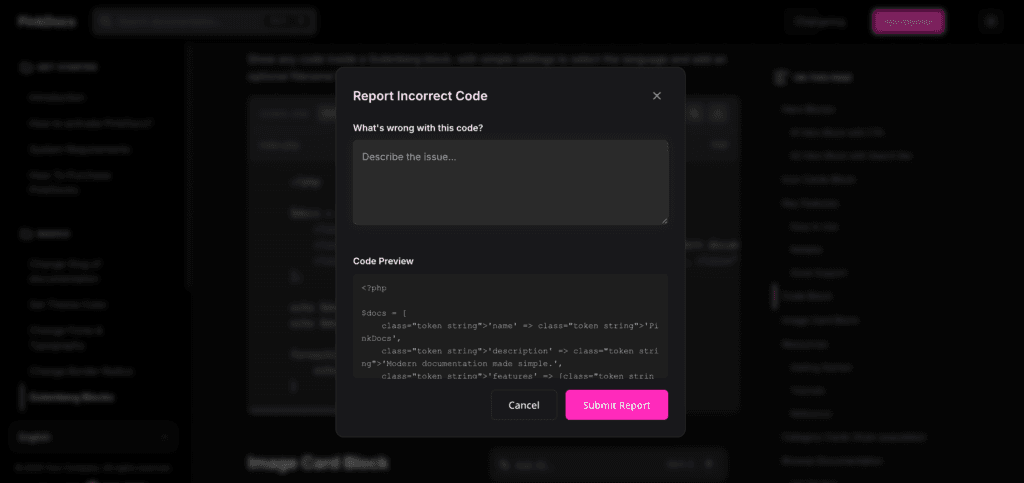Screen dimensions: 1024x483
Task: Cancel the incorrect code report
Action: pos(524,405)
